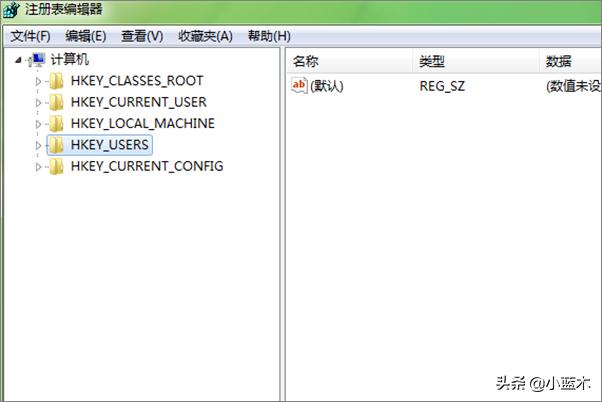Image resolution: width=602 pixels, height=402 pixels.
Task: Sort by the 类型 column header
Action: pos(476,61)
